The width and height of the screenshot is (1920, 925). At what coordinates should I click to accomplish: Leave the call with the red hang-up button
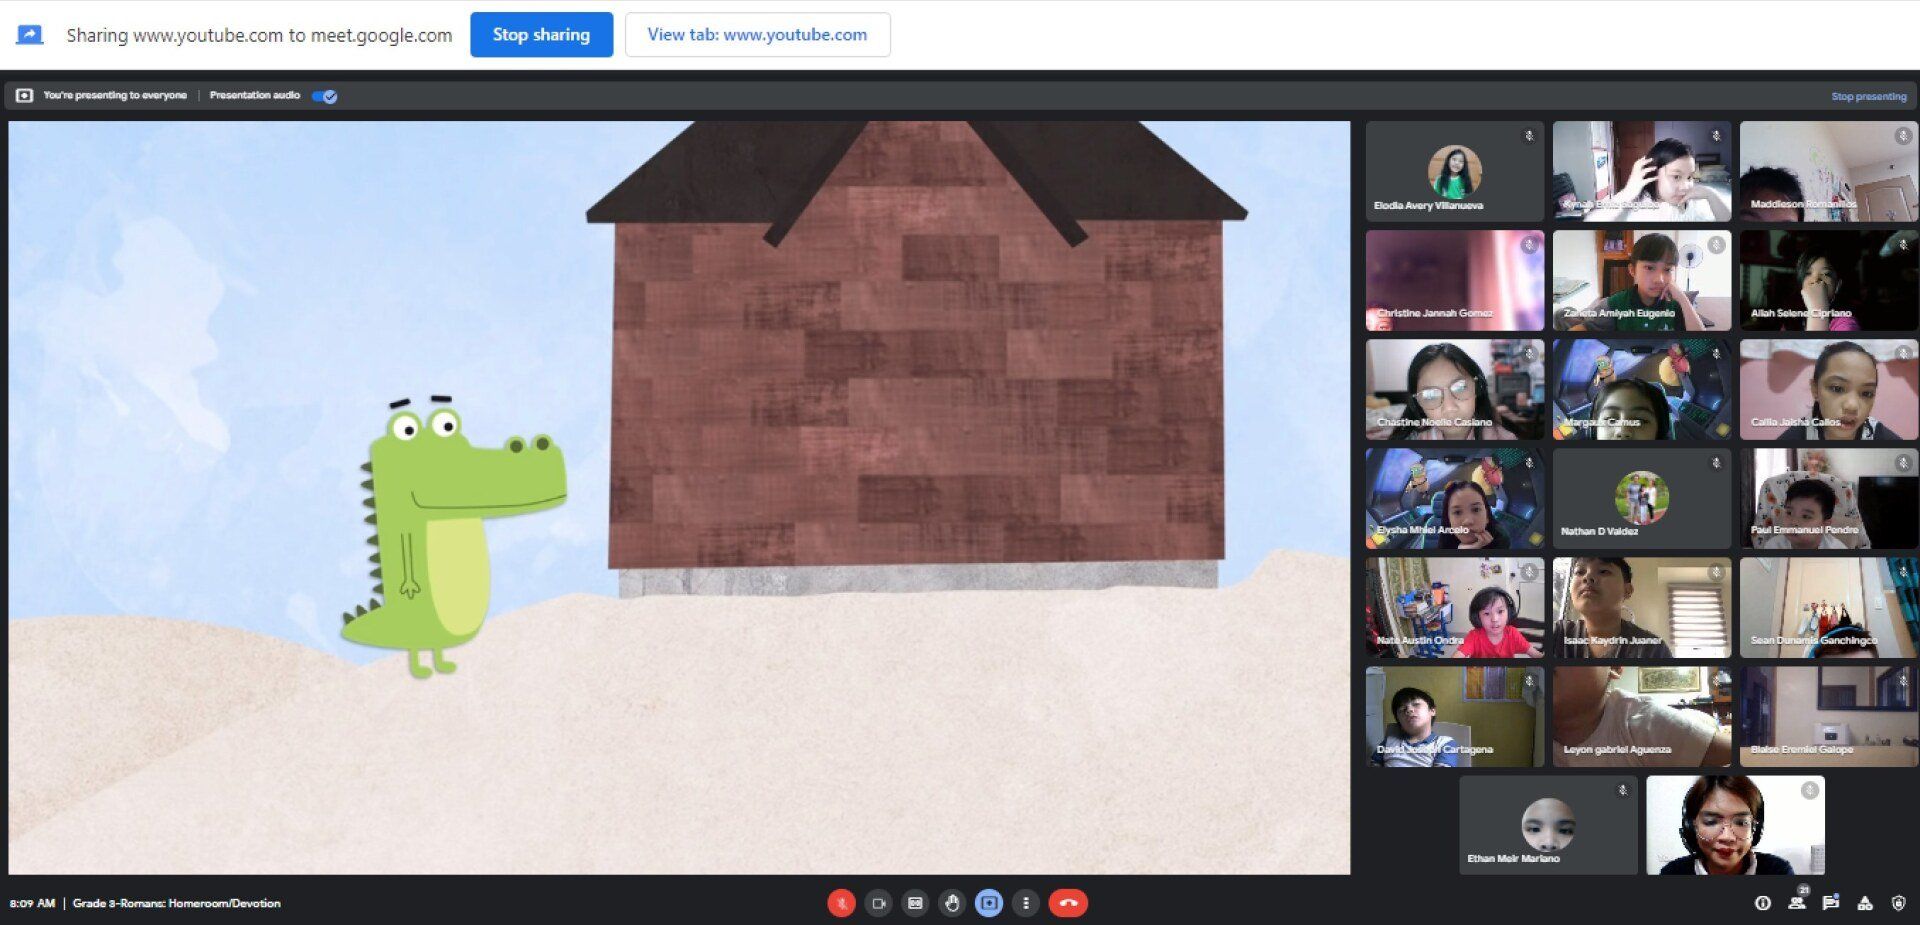coord(1068,903)
